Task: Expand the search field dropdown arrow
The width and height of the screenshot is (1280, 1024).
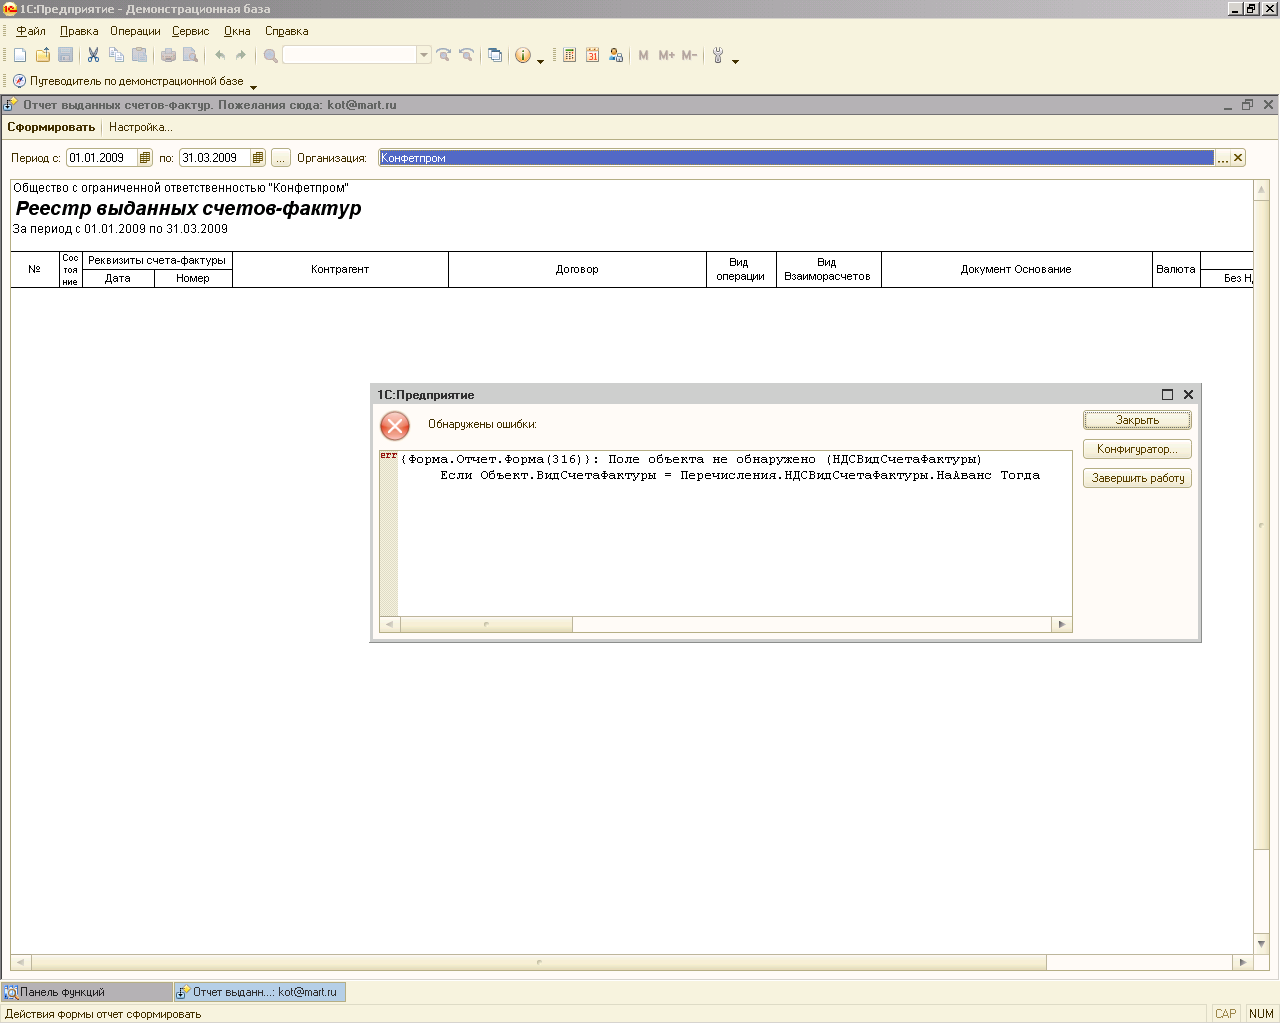Action: tap(424, 55)
